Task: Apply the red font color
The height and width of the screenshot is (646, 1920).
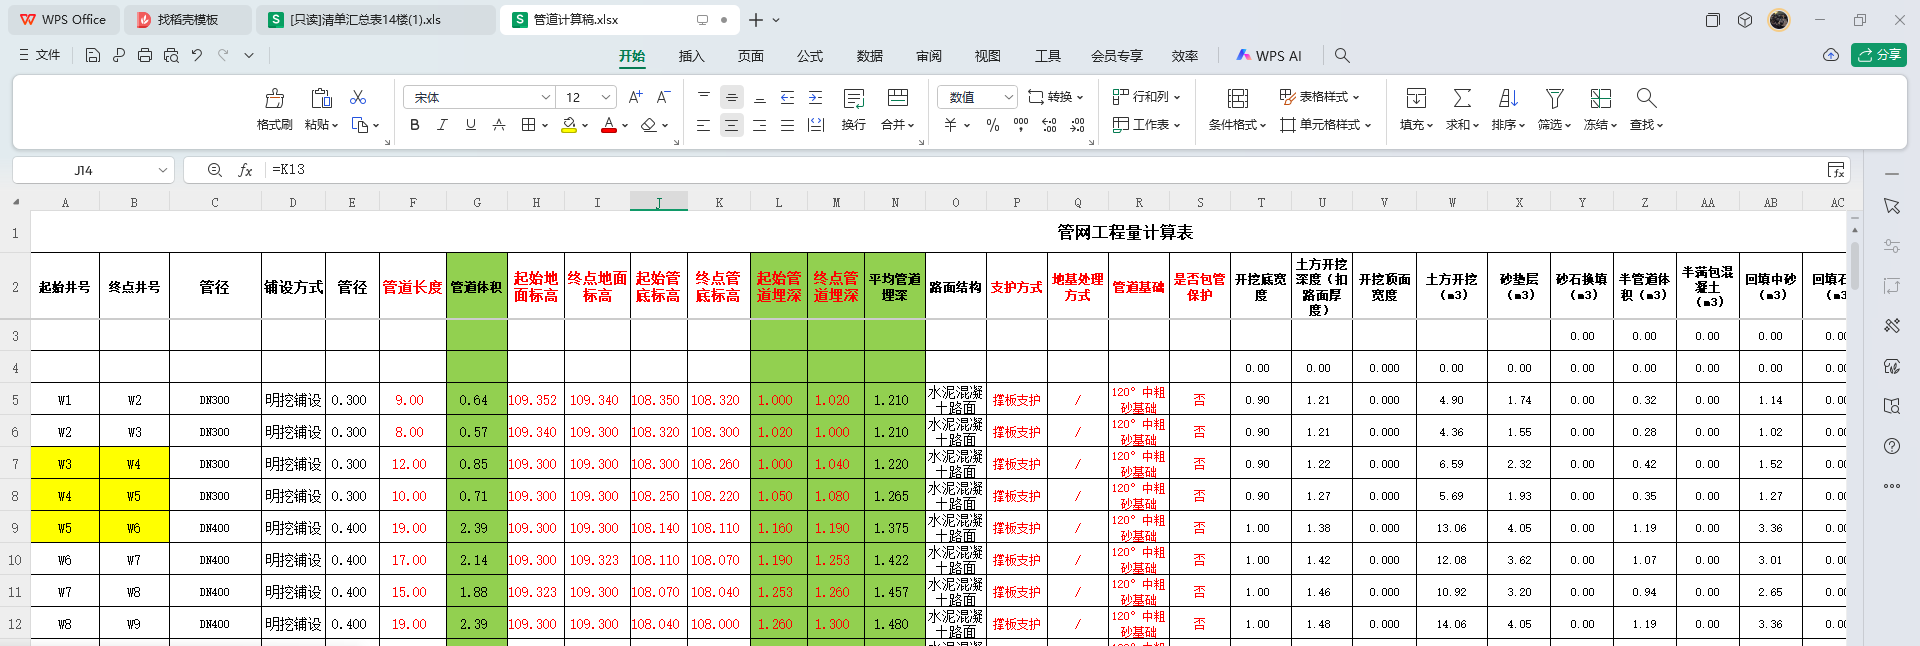Action: coord(608,125)
